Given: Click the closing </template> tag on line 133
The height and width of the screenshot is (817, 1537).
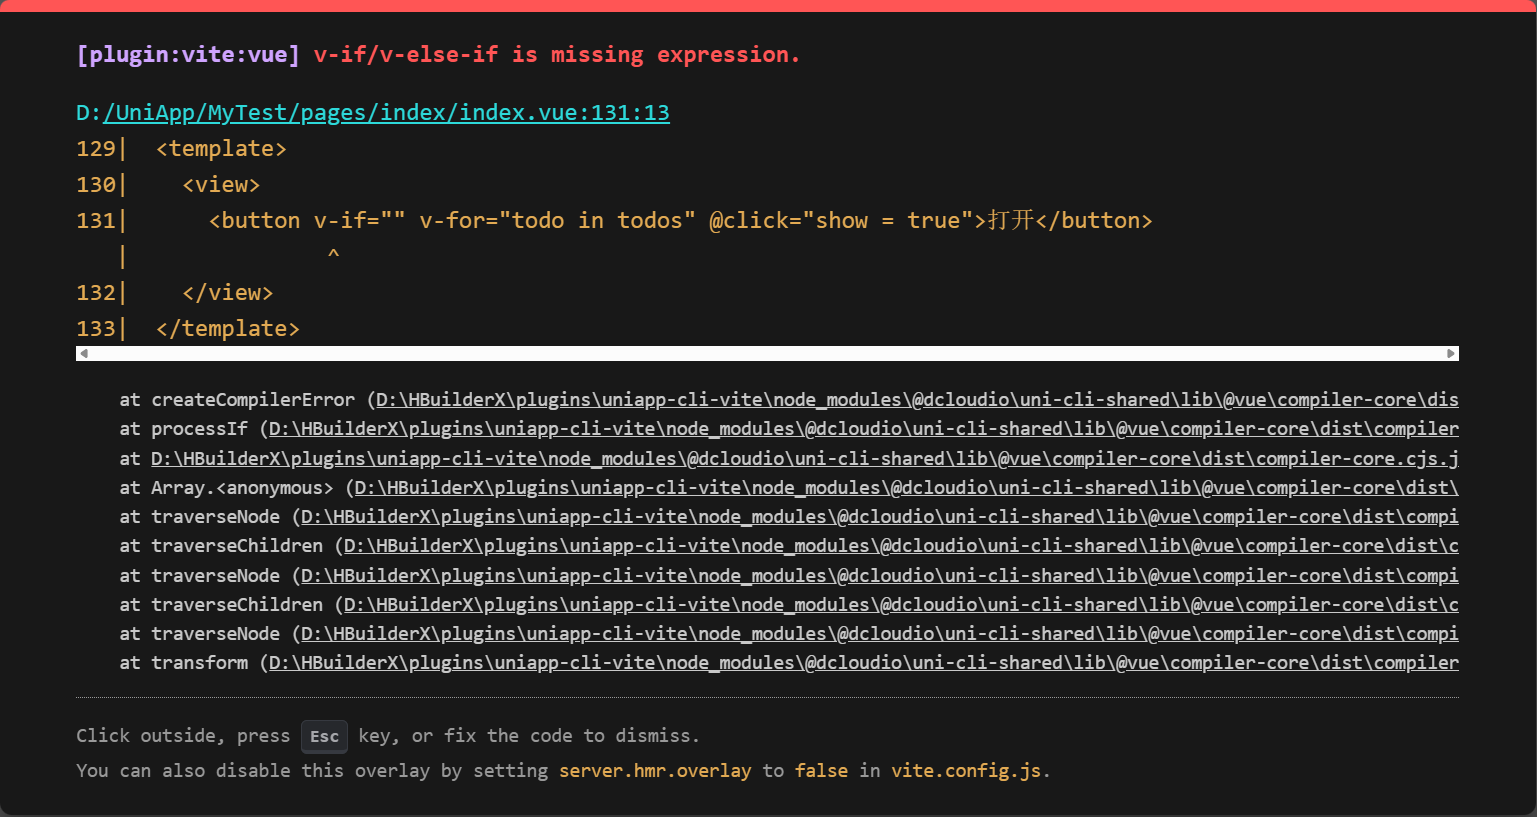Looking at the screenshot, I should [228, 329].
